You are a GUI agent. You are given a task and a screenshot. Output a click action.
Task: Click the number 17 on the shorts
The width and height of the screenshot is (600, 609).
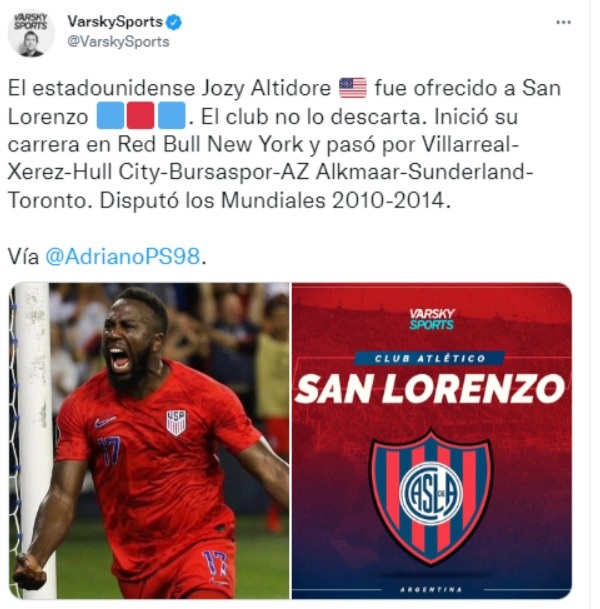coord(216,564)
